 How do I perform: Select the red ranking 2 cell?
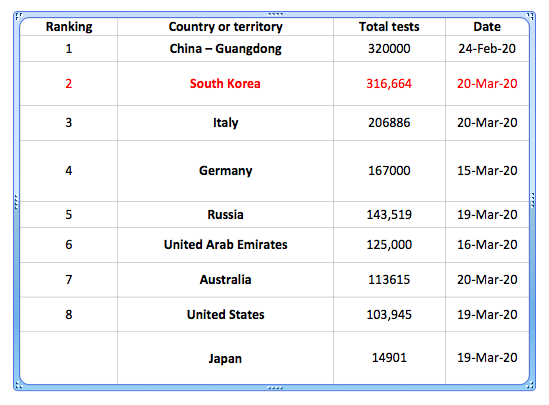pyautogui.click(x=69, y=84)
